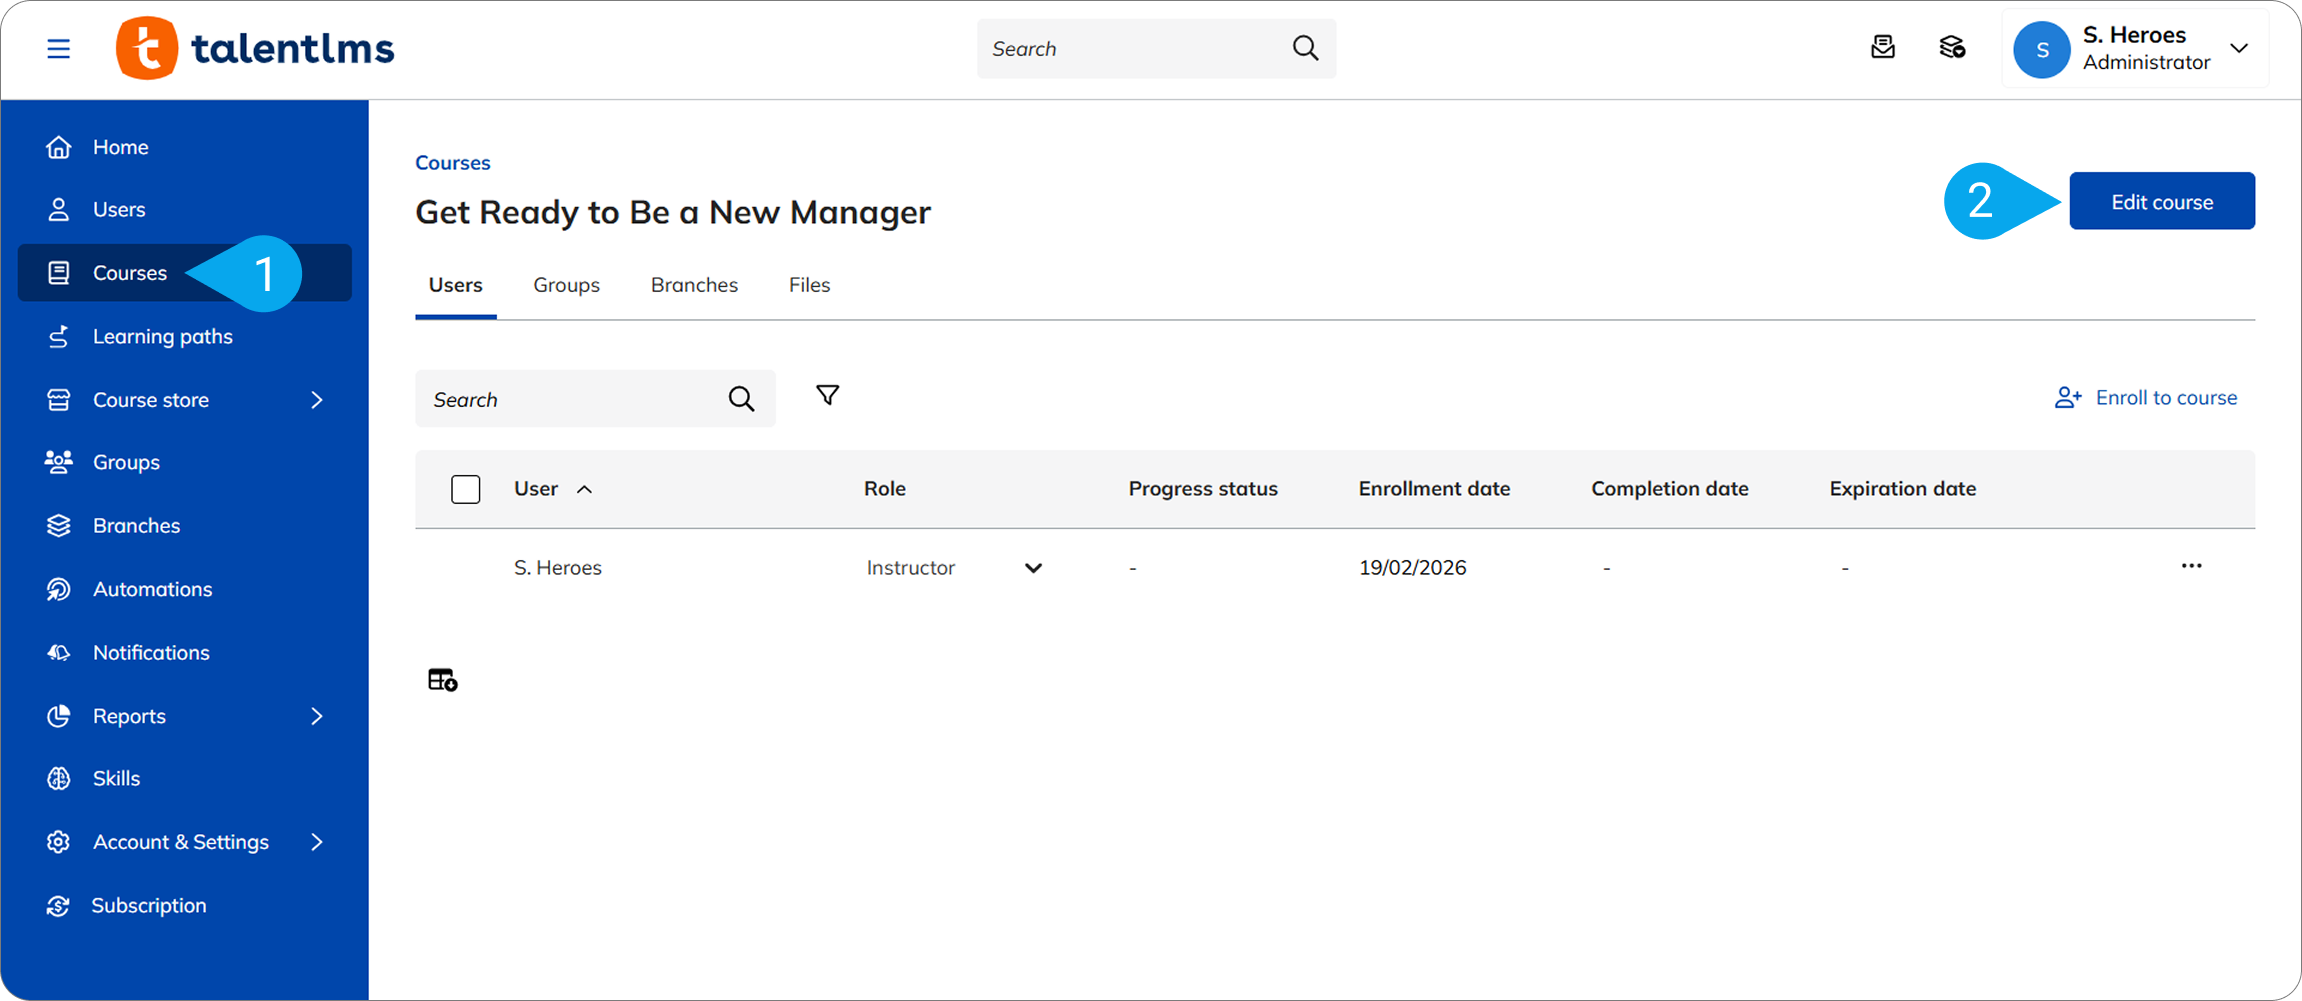Click the filter funnel icon
Viewport: 2302px width, 1001px height.
pyautogui.click(x=827, y=396)
